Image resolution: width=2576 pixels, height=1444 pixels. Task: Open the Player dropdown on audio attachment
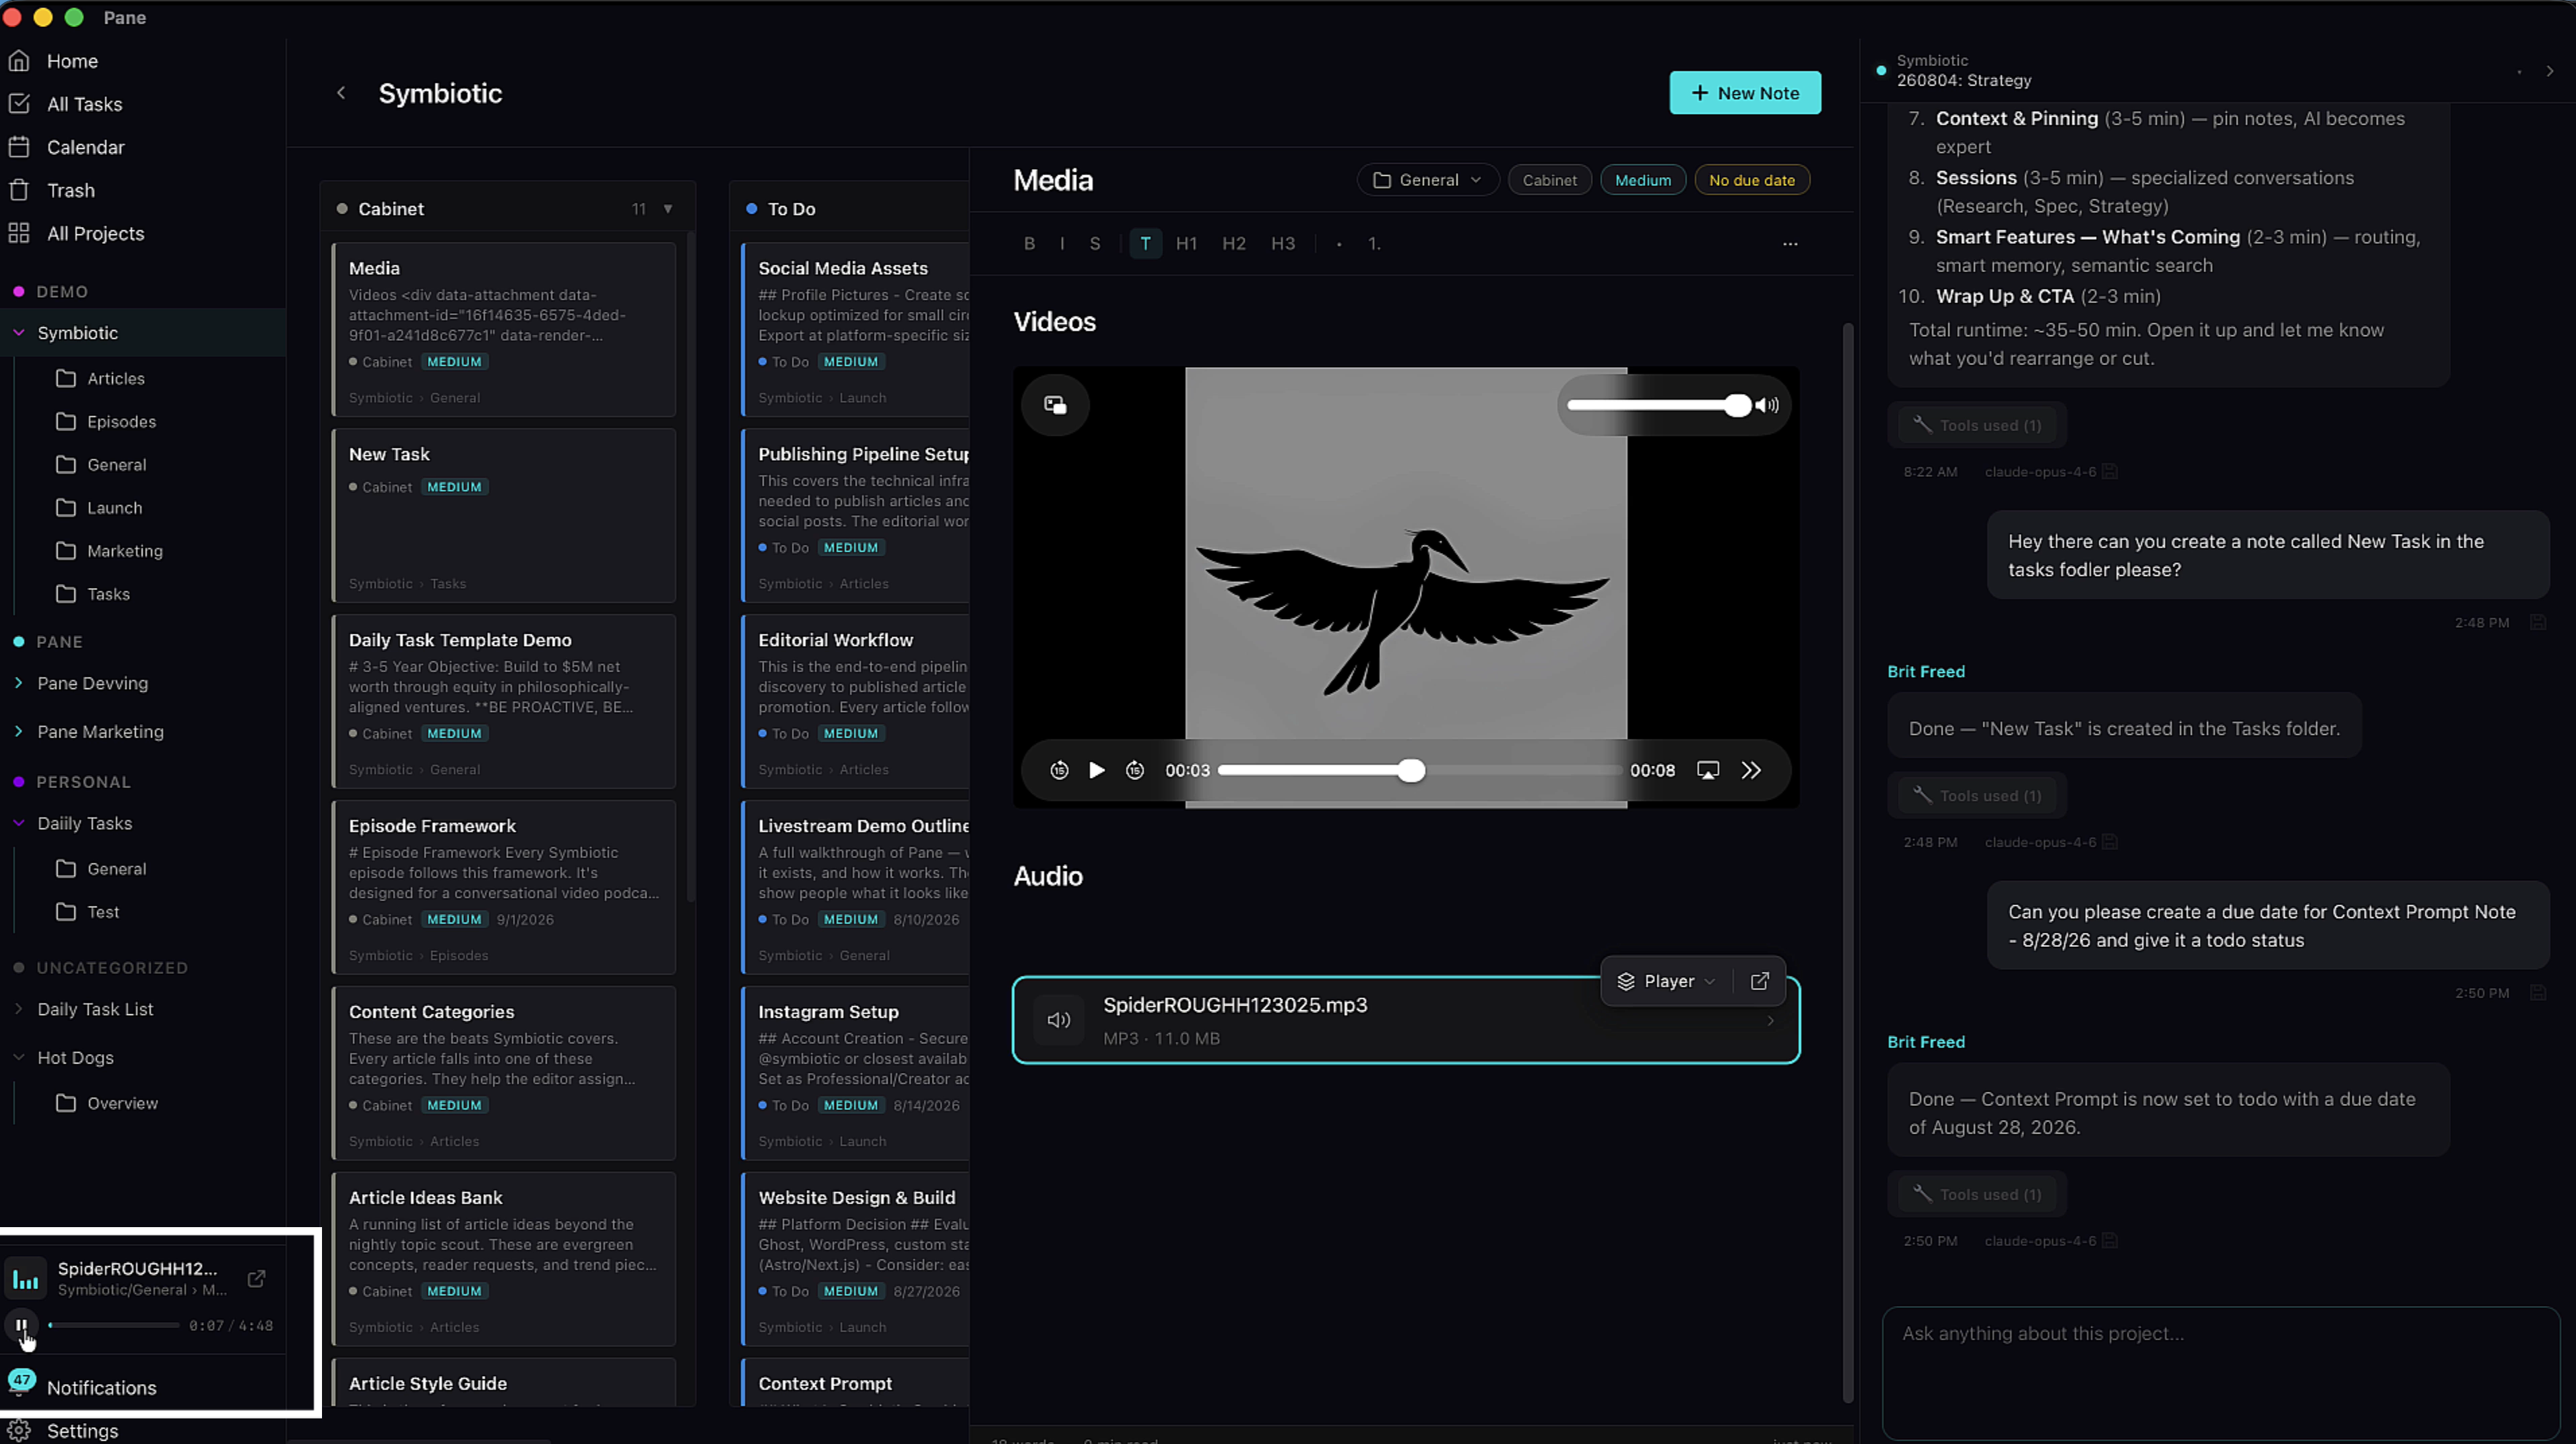[1666, 981]
